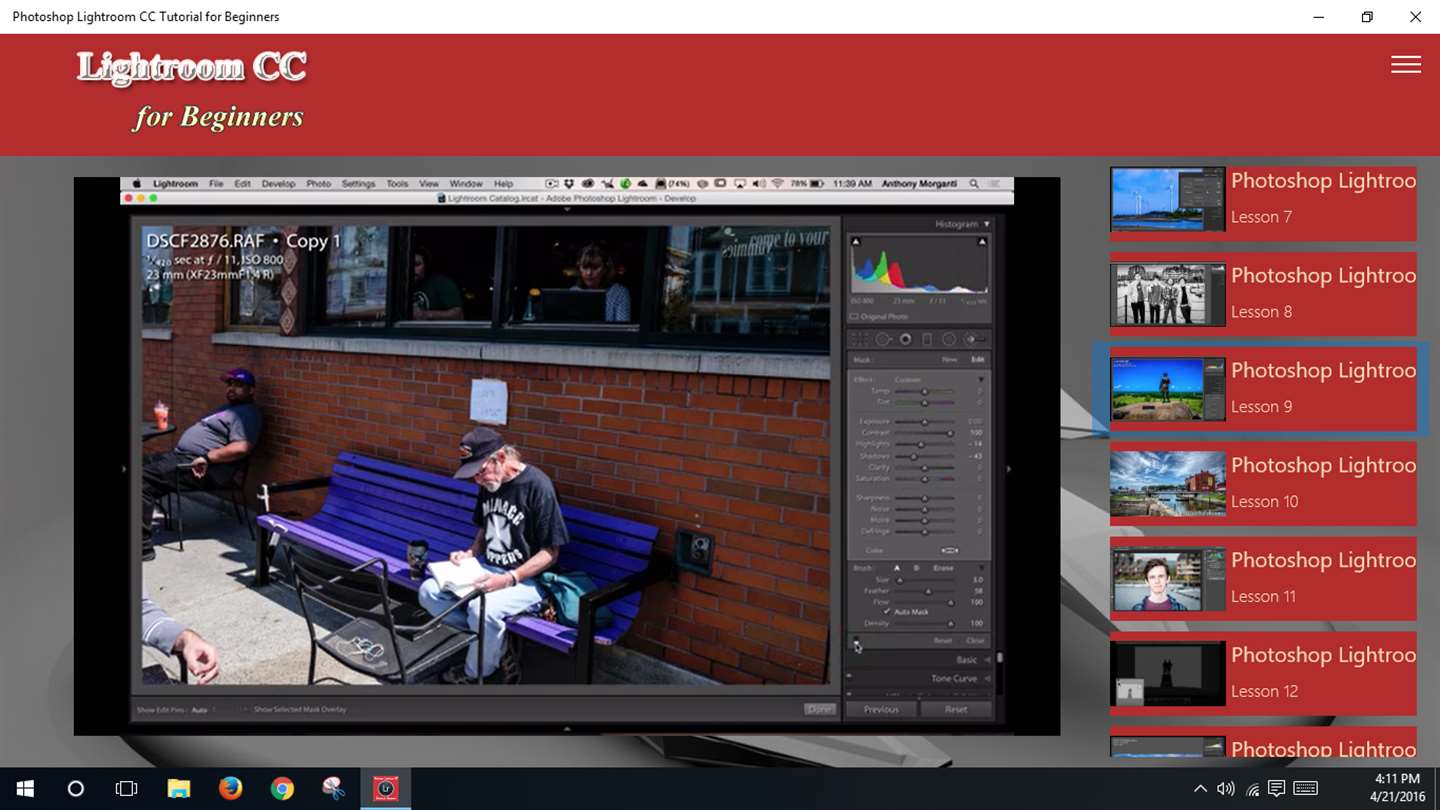This screenshot has height=810, width=1440.
Task: Select the Red Eye Correction tool in Lightroom
Action: [905, 340]
